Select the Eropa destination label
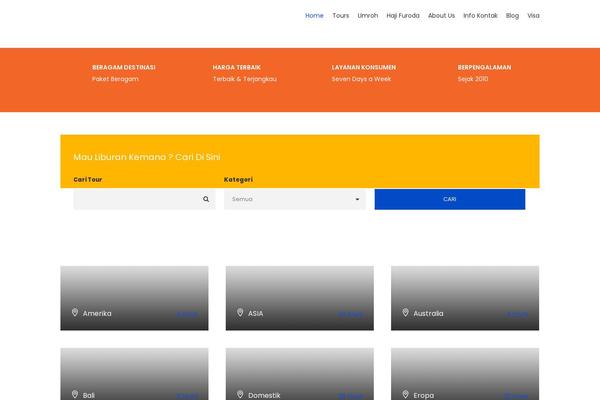Image resolution: width=600 pixels, height=400 pixels. click(424, 395)
